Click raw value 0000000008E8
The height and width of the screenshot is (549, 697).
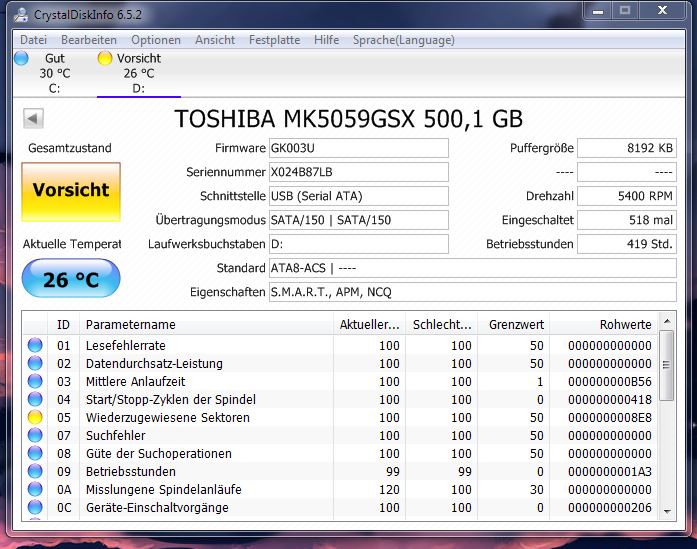coord(609,417)
